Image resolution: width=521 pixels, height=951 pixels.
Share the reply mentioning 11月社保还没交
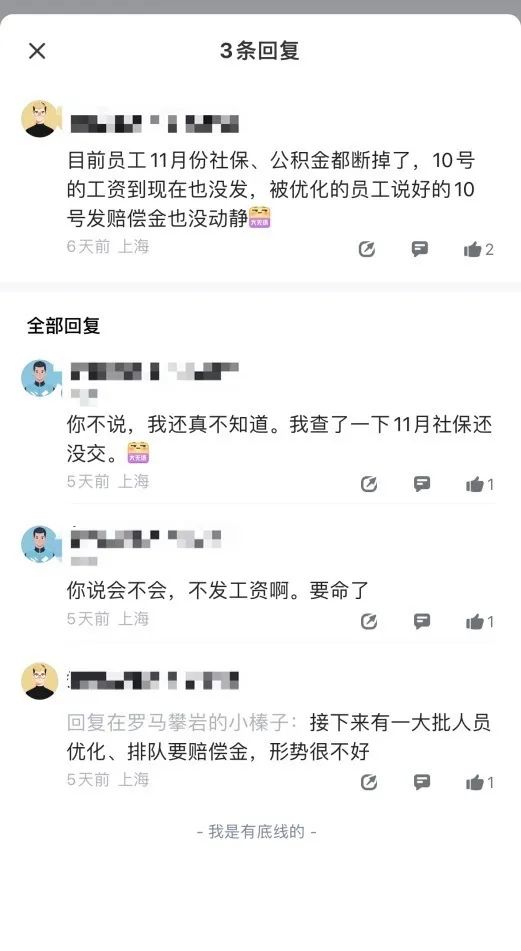click(369, 483)
